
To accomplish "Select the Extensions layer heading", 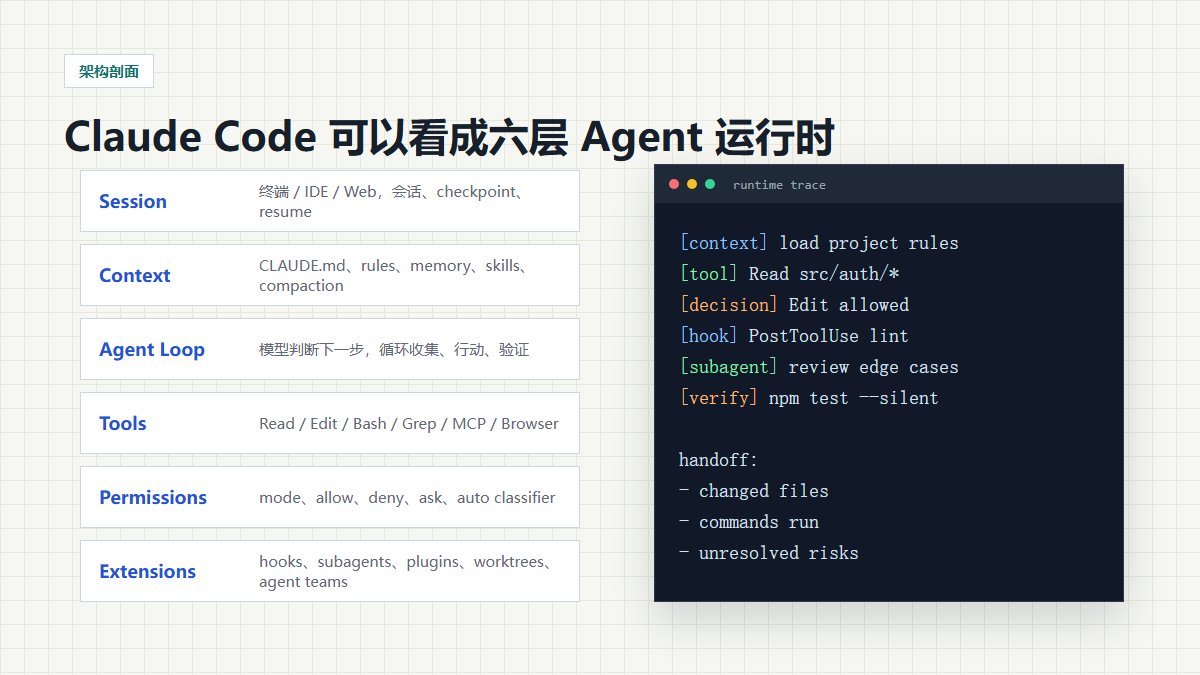I will point(148,571).
